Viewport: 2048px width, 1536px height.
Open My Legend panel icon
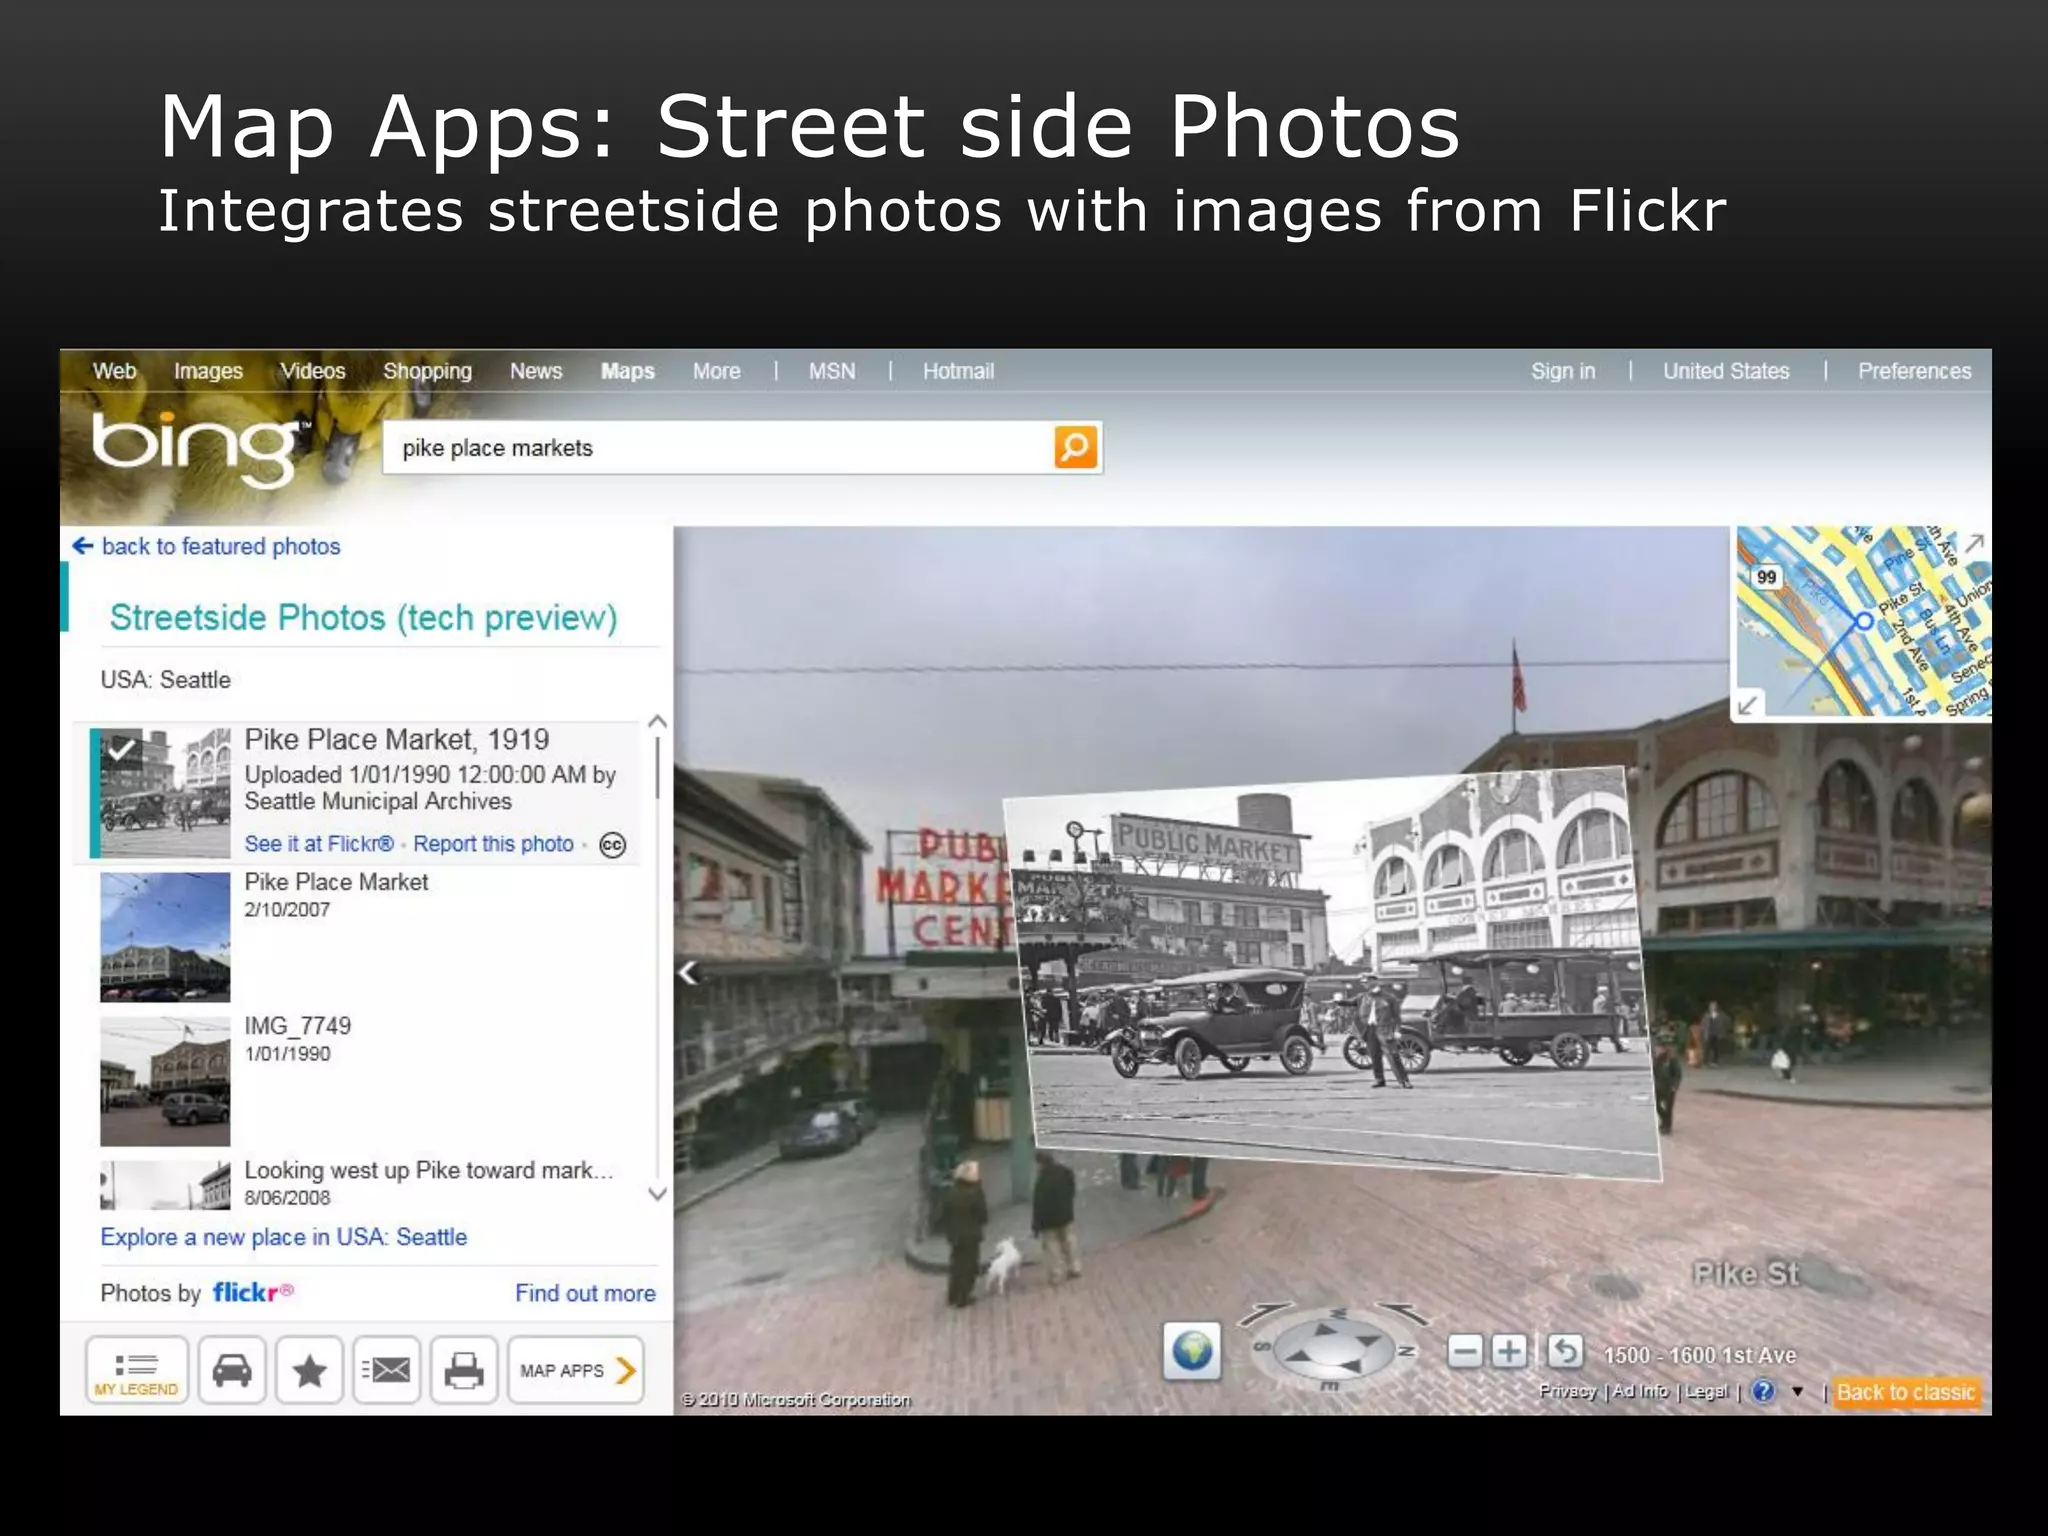tap(136, 1370)
